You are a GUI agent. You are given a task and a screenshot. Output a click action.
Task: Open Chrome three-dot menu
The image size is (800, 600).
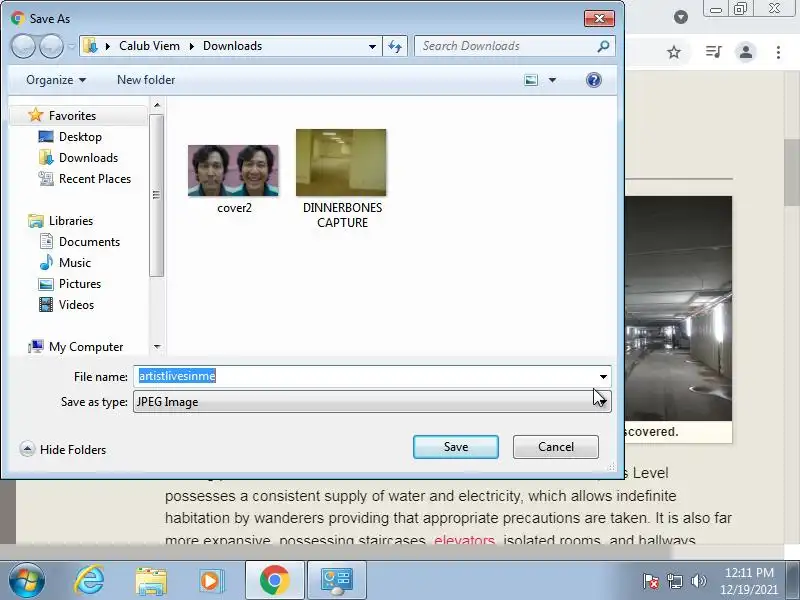[778, 52]
